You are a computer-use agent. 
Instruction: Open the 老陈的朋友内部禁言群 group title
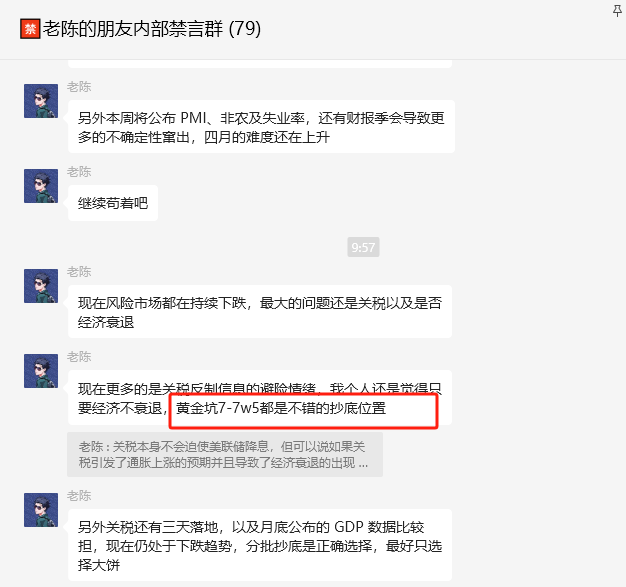(133, 29)
